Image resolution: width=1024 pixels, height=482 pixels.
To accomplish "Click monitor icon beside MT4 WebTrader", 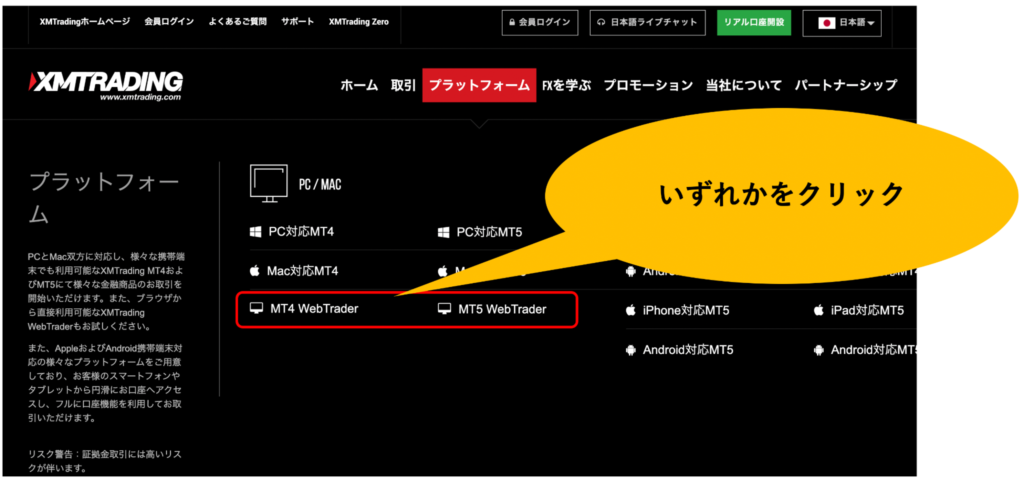I will pyautogui.click(x=257, y=309).
